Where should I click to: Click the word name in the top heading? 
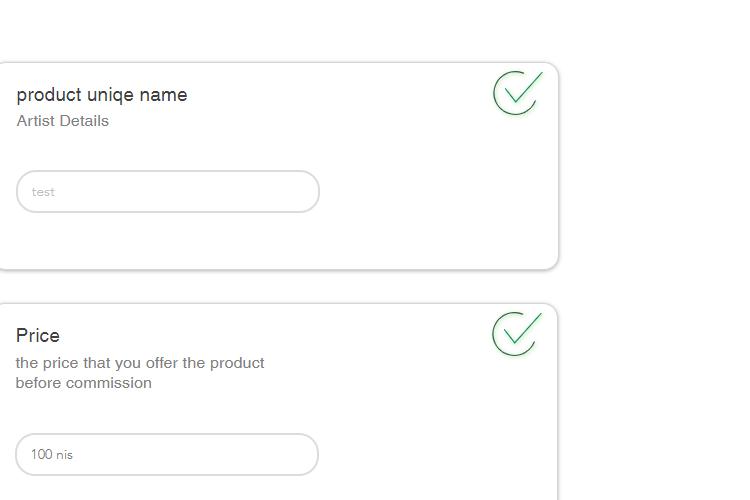163,95
